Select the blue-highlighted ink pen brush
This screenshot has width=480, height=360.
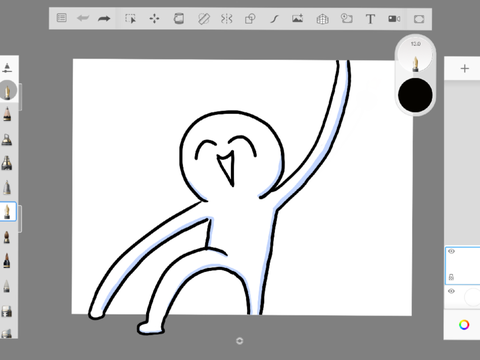tap(8, 211)
